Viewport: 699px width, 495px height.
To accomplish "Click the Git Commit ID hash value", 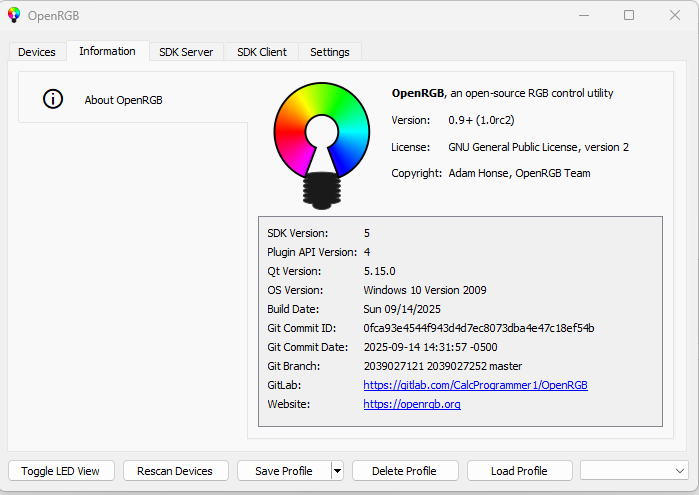I will [479, 328].
